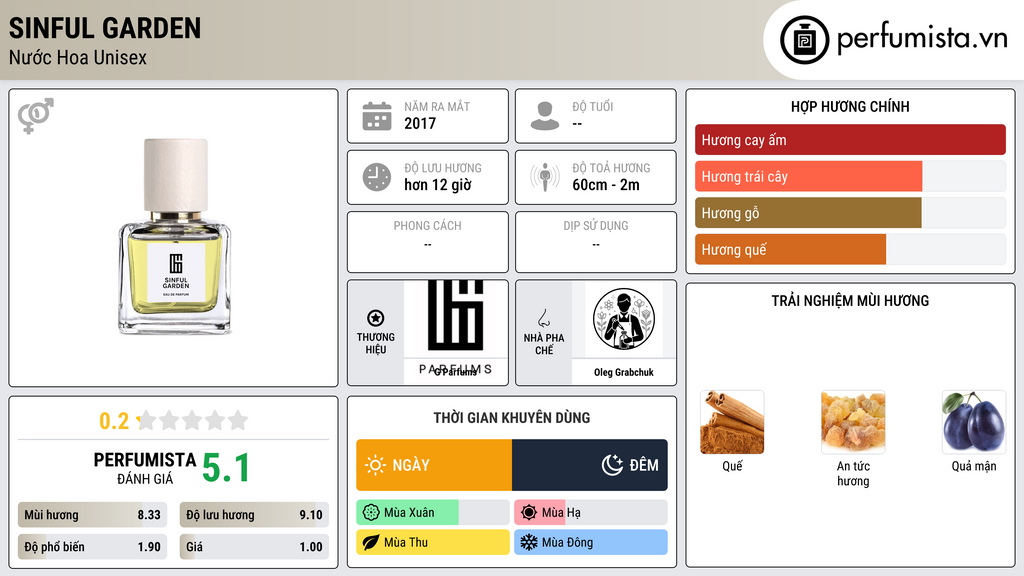Click the sun icon in Ngày section
Image resolution: width=1024 pixels, height=576 pixels.
(376, 465)
